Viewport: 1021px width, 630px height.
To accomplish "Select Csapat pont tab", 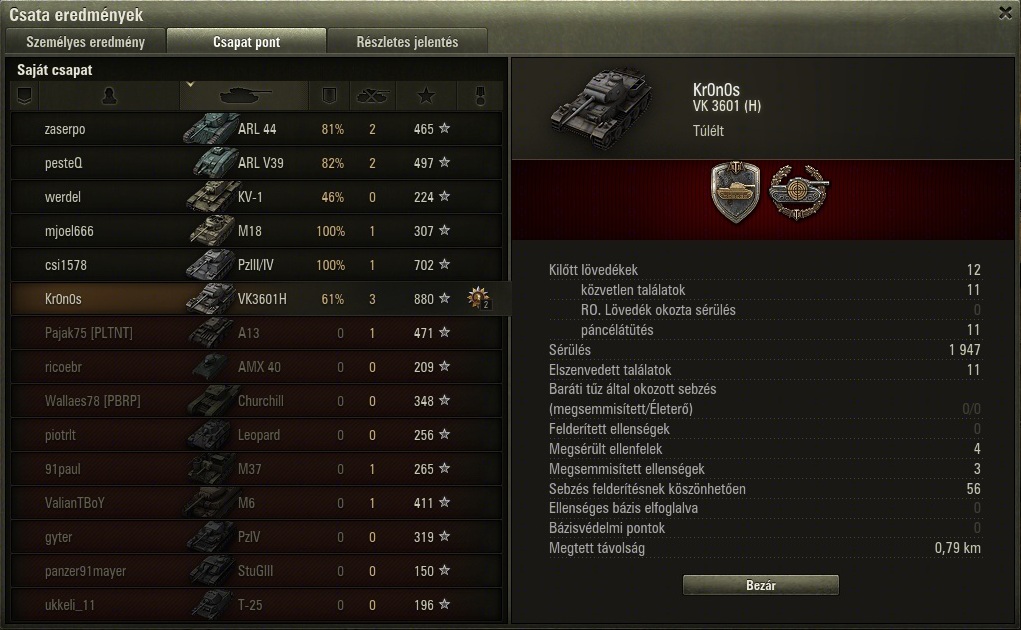I will tap(246, 42).
